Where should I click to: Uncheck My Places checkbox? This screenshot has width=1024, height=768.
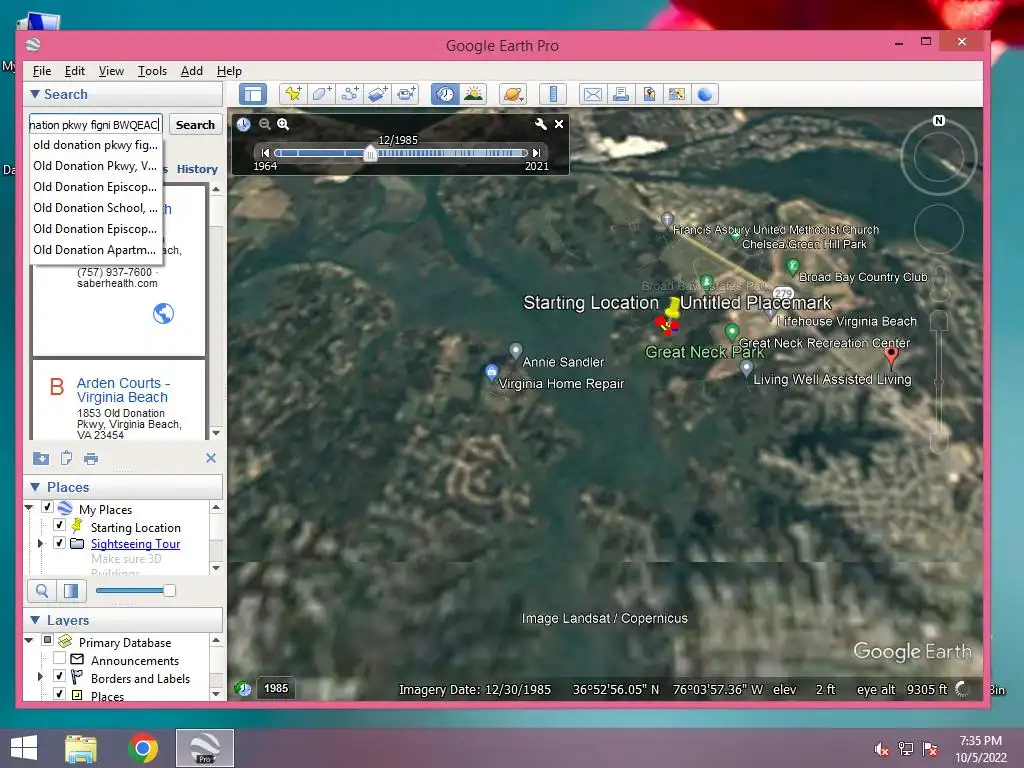(x=47, y=507)
